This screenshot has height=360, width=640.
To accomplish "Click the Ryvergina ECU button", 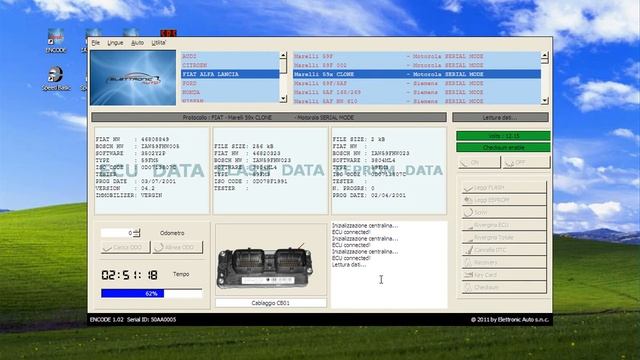I will point(504,225).
